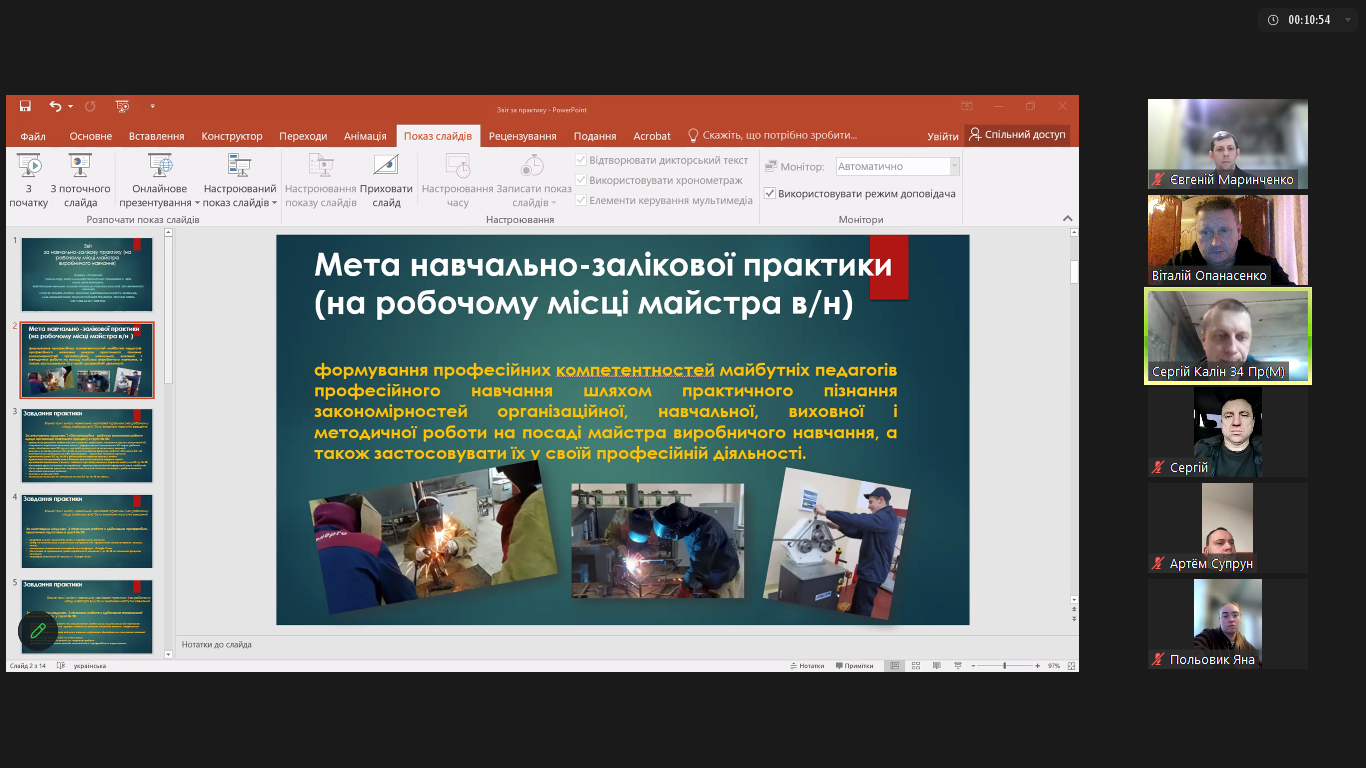Viewport: 1366px width, 768px height.
Task: Switch to Slide Sorter view in status bar
Action: (x=918, y=665)
